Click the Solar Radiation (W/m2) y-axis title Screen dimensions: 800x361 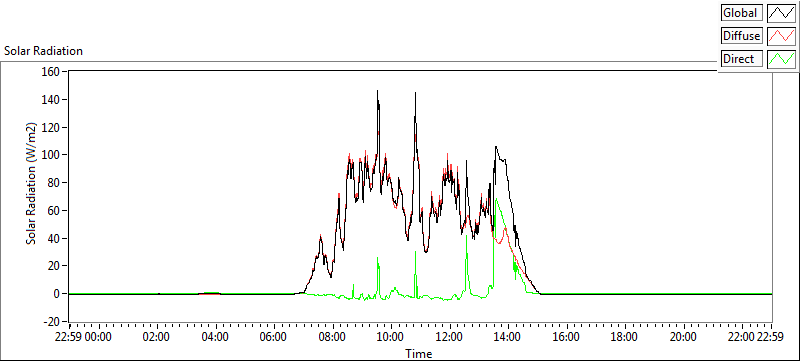pyautogui.click(x=31, y=183)
